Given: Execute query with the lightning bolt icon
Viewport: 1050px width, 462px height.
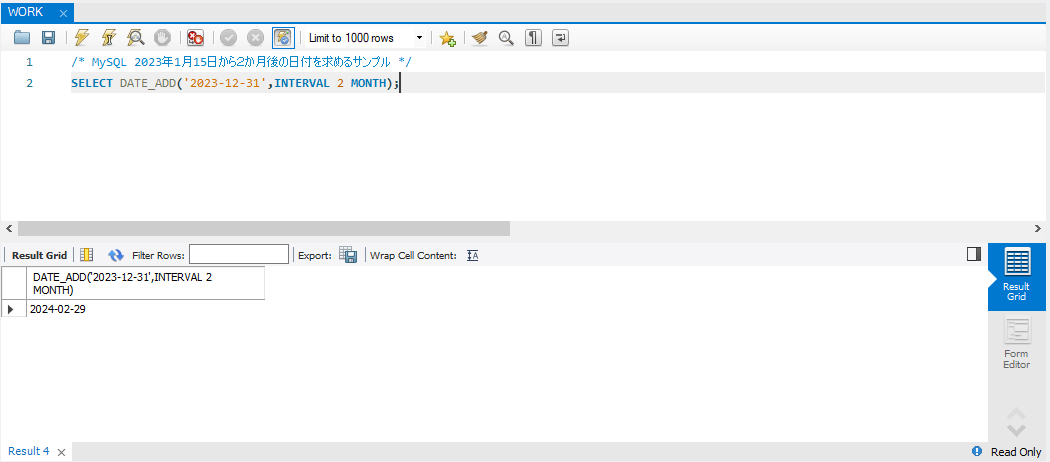Looking at the screenshot, I should click(82, 38).
